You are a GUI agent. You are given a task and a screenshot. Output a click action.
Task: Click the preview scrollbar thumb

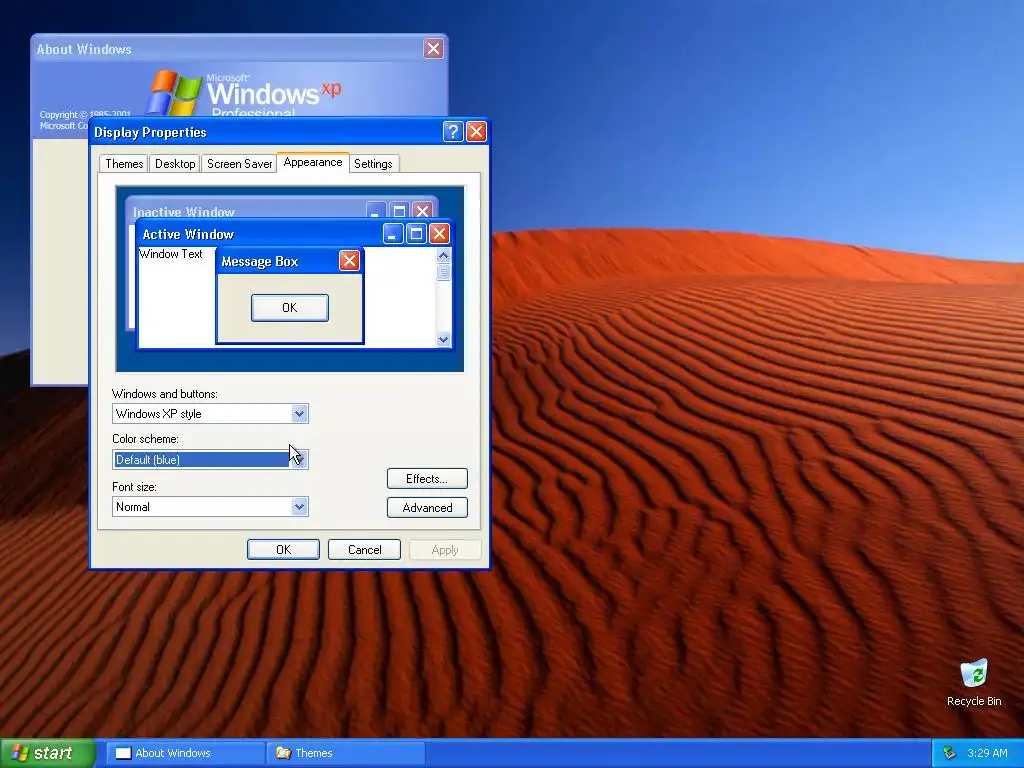click(443, 272)
